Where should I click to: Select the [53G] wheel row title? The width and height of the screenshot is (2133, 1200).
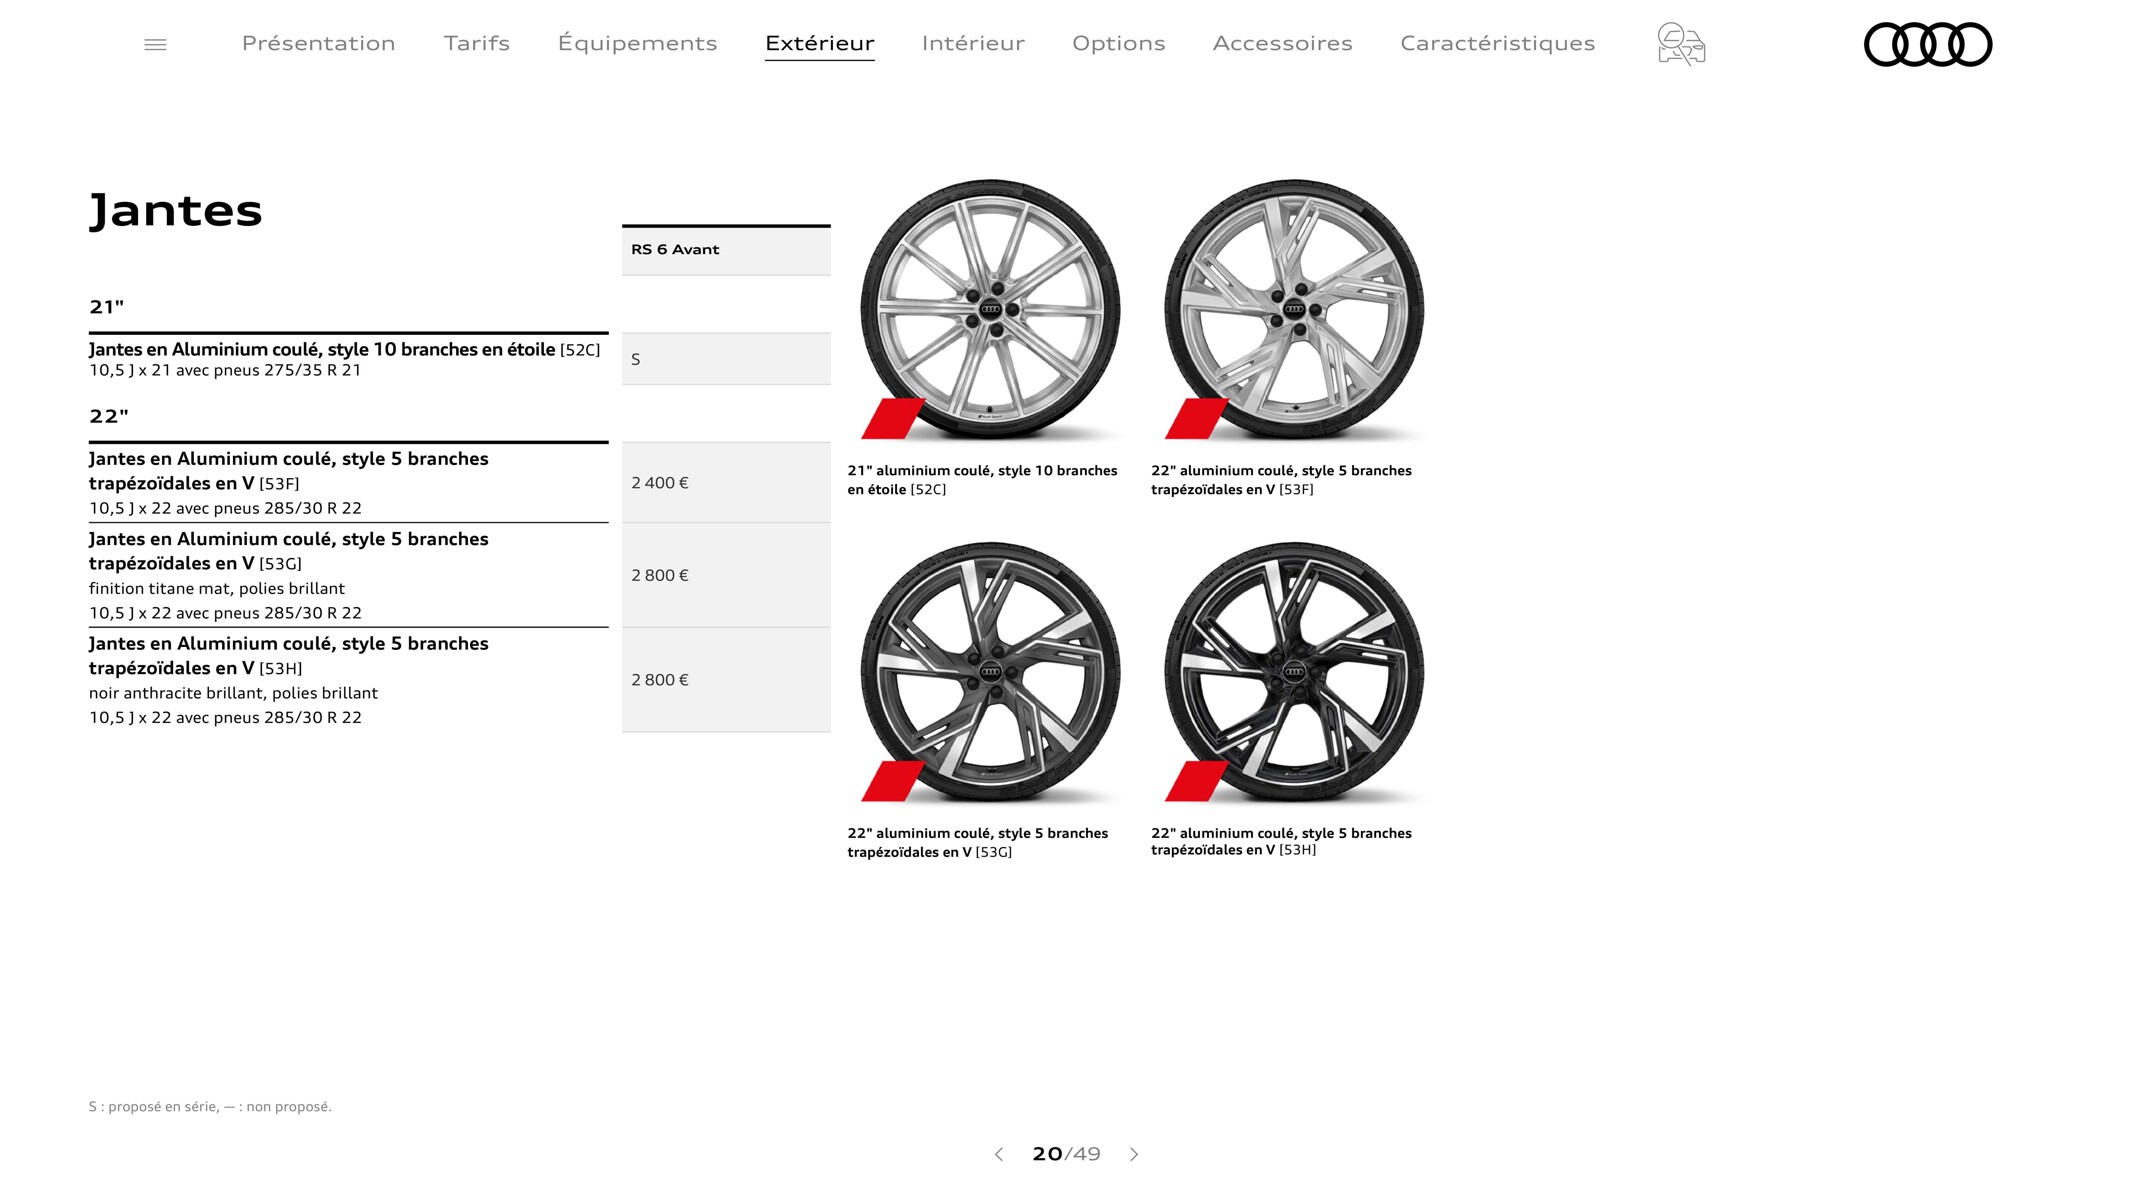click(288, 551)
